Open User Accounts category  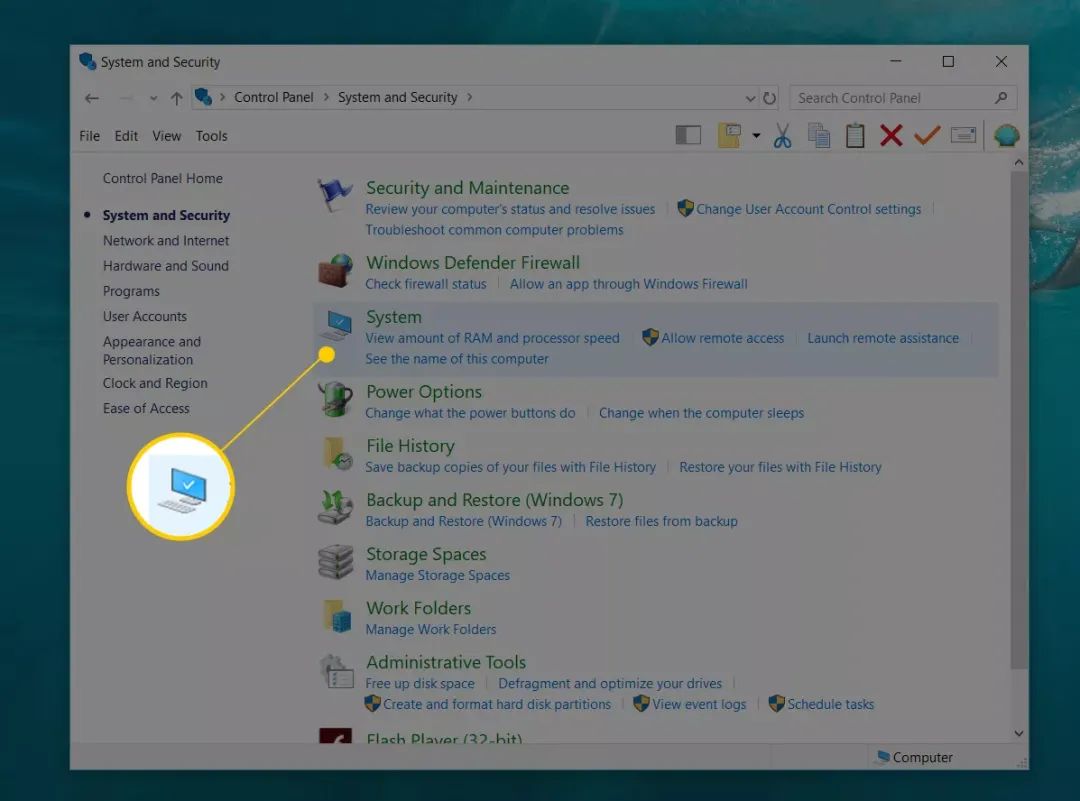(145, 316)
